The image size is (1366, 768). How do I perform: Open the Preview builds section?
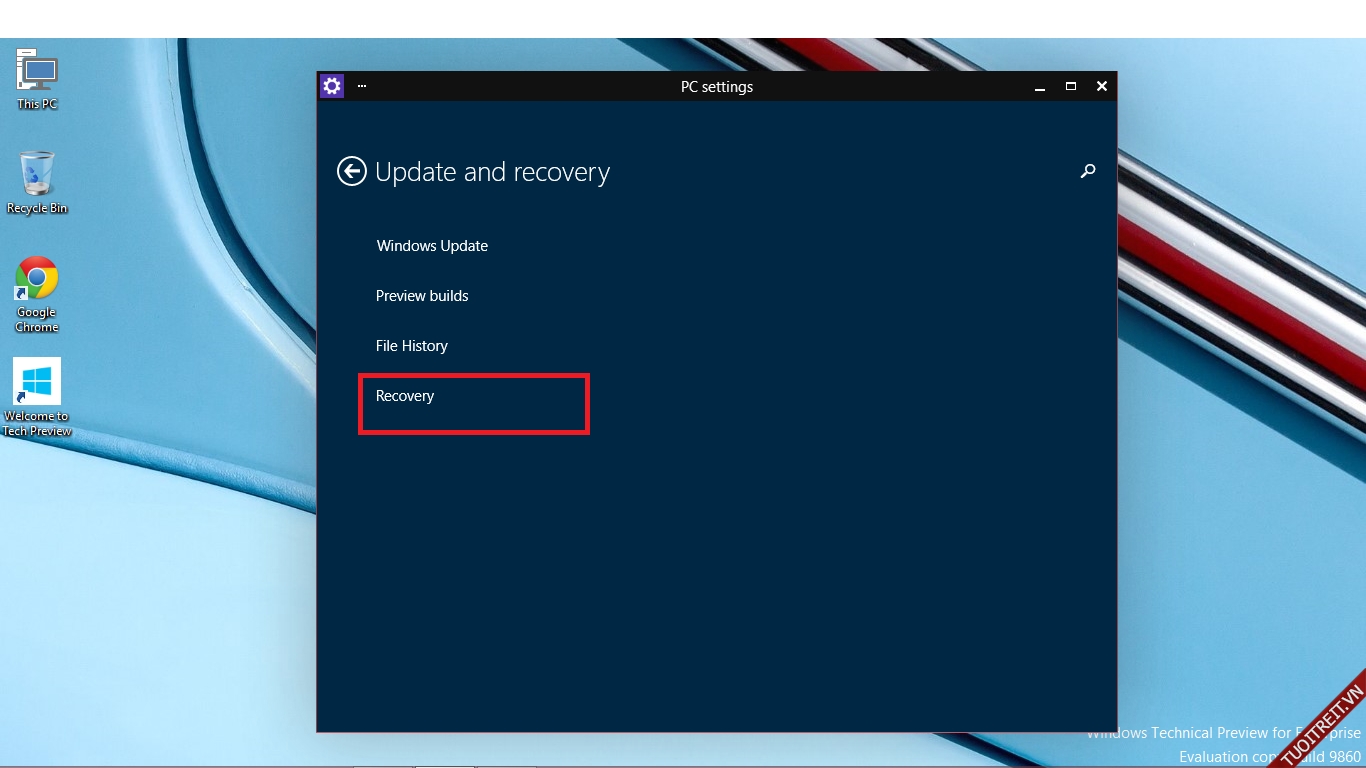[x=422, y=296]
